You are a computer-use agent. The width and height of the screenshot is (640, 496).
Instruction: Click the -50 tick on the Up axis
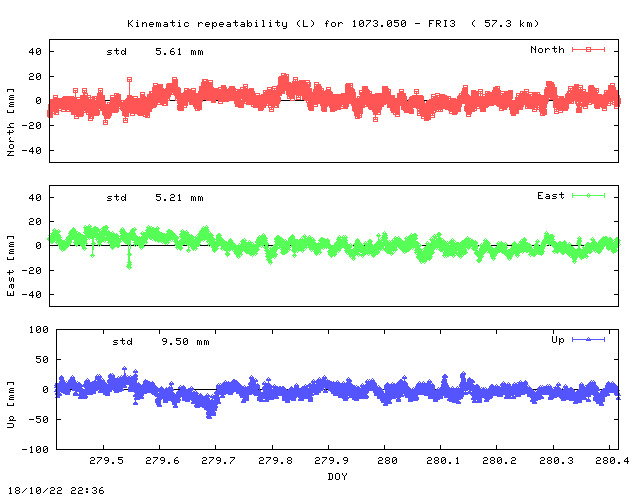(x=38, y=419)
